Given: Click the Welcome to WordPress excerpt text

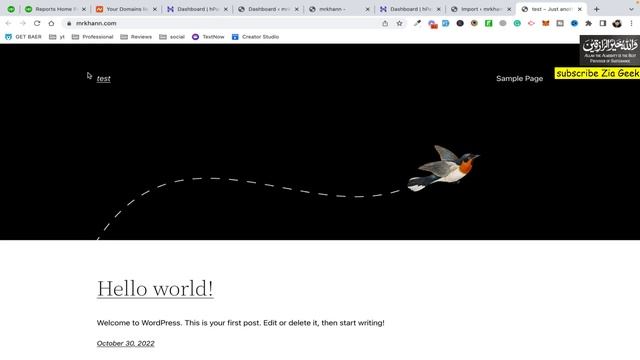Looking at the screenshot, I should [x=240, y=323].
